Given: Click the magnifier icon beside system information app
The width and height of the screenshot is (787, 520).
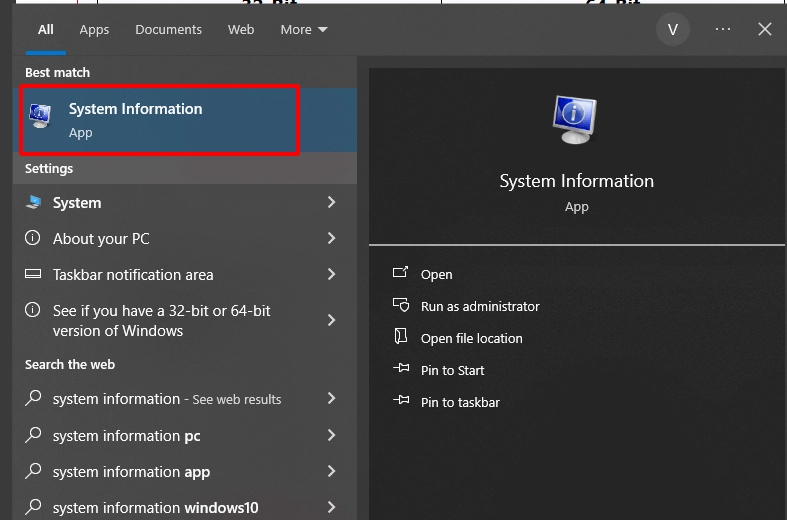Looking at the screenshot, I should tap(33, 471).
